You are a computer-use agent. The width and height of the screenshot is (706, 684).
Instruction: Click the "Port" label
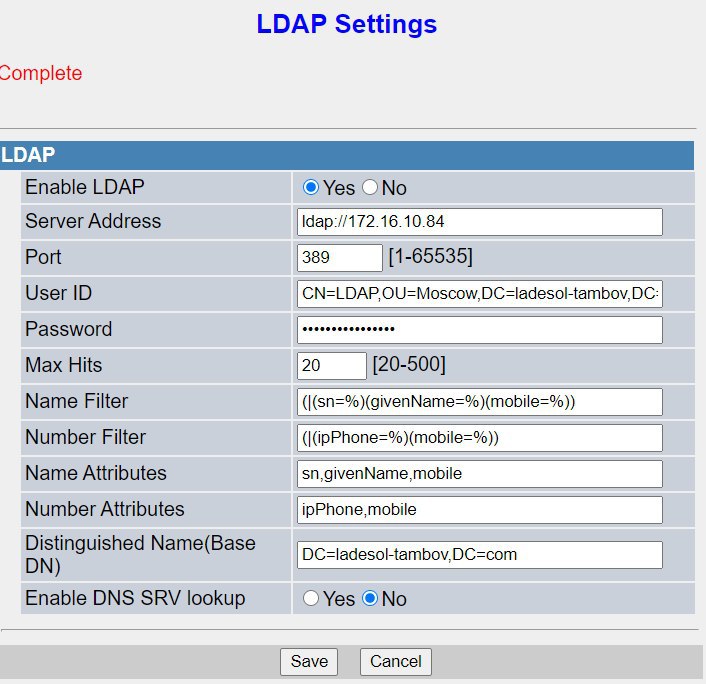tap(43, 257)
